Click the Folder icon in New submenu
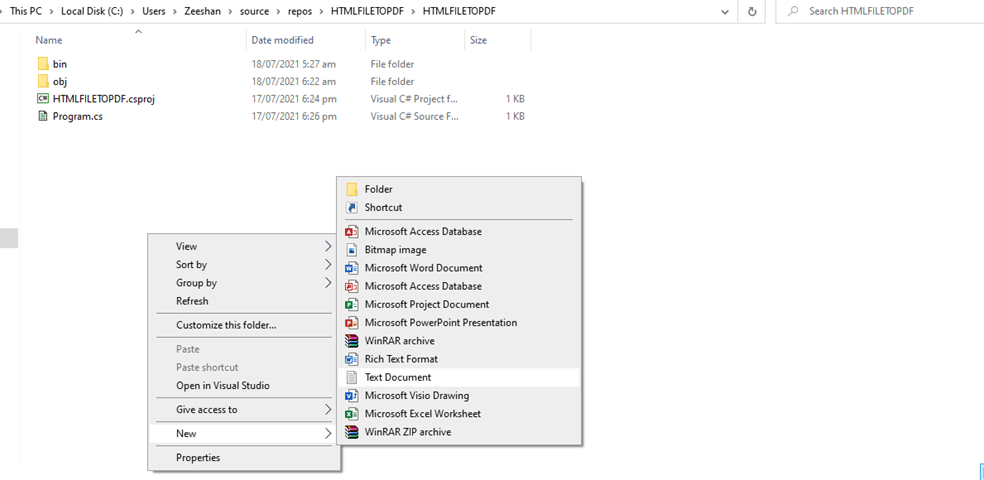Viewport: 984px width, 480px height. coord(352,189)
